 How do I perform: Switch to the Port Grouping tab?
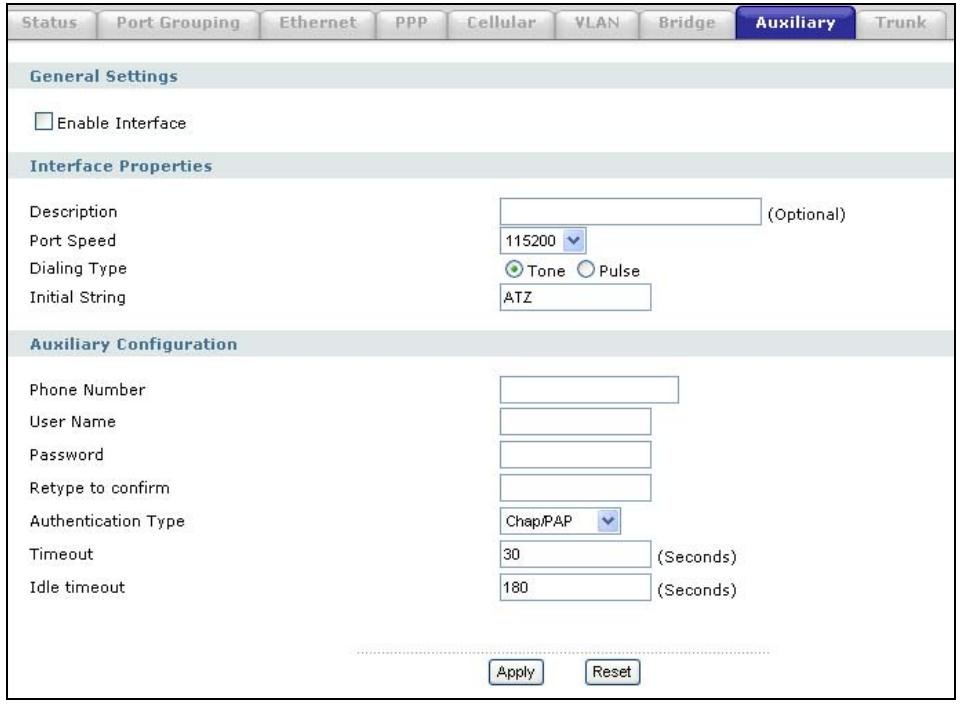click(x=178, y=23)
